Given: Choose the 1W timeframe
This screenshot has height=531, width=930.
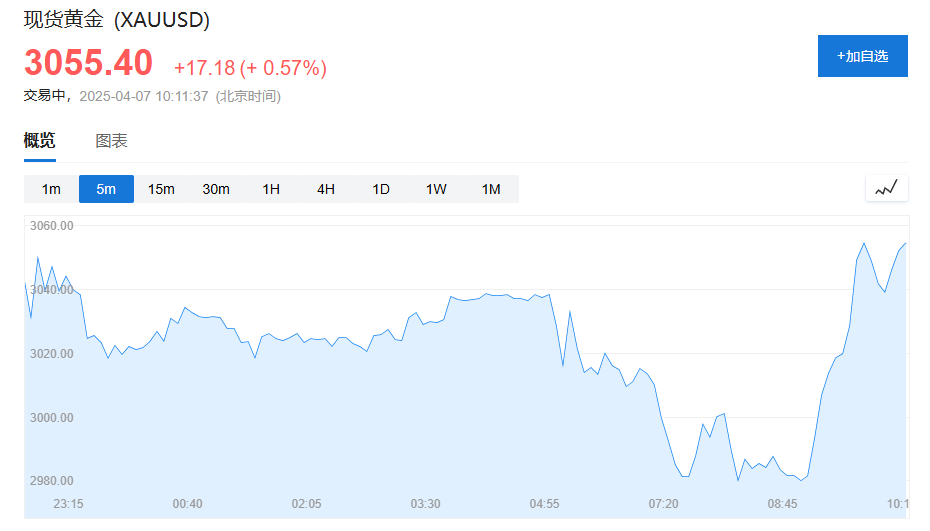Looking at the screenshot, I should point(436,189).
